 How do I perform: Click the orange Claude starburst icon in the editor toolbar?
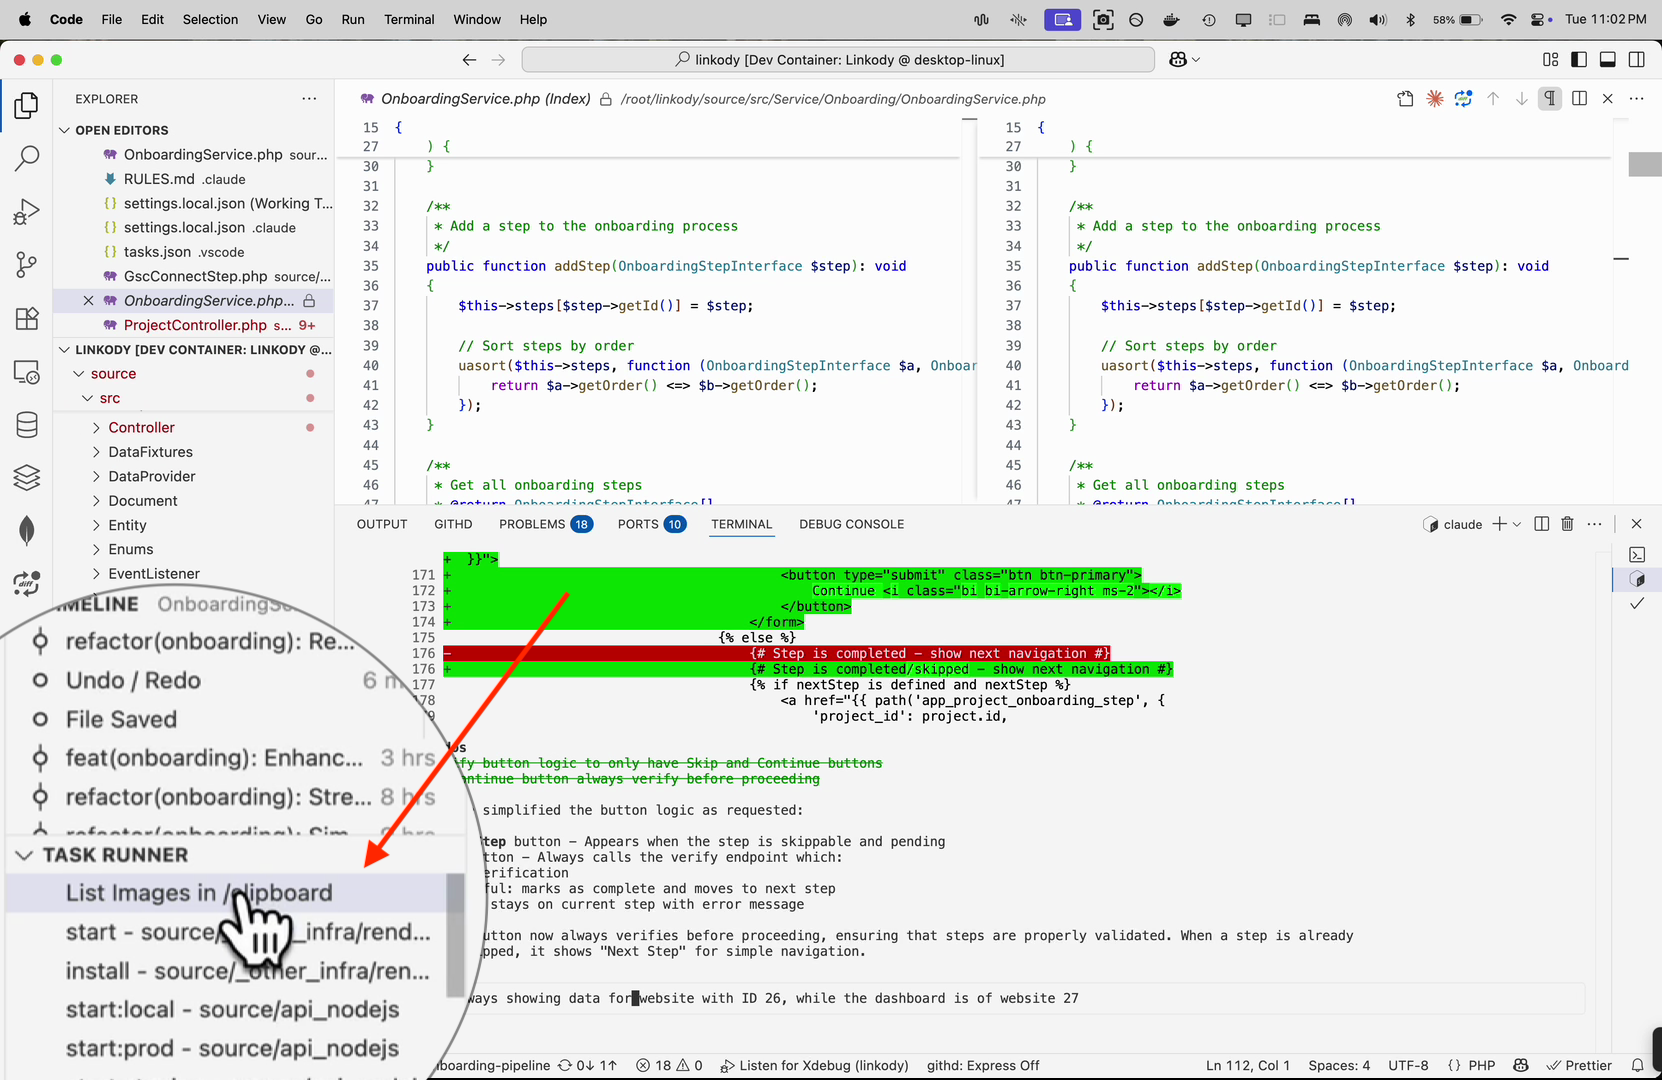[x=1435, y=99]
